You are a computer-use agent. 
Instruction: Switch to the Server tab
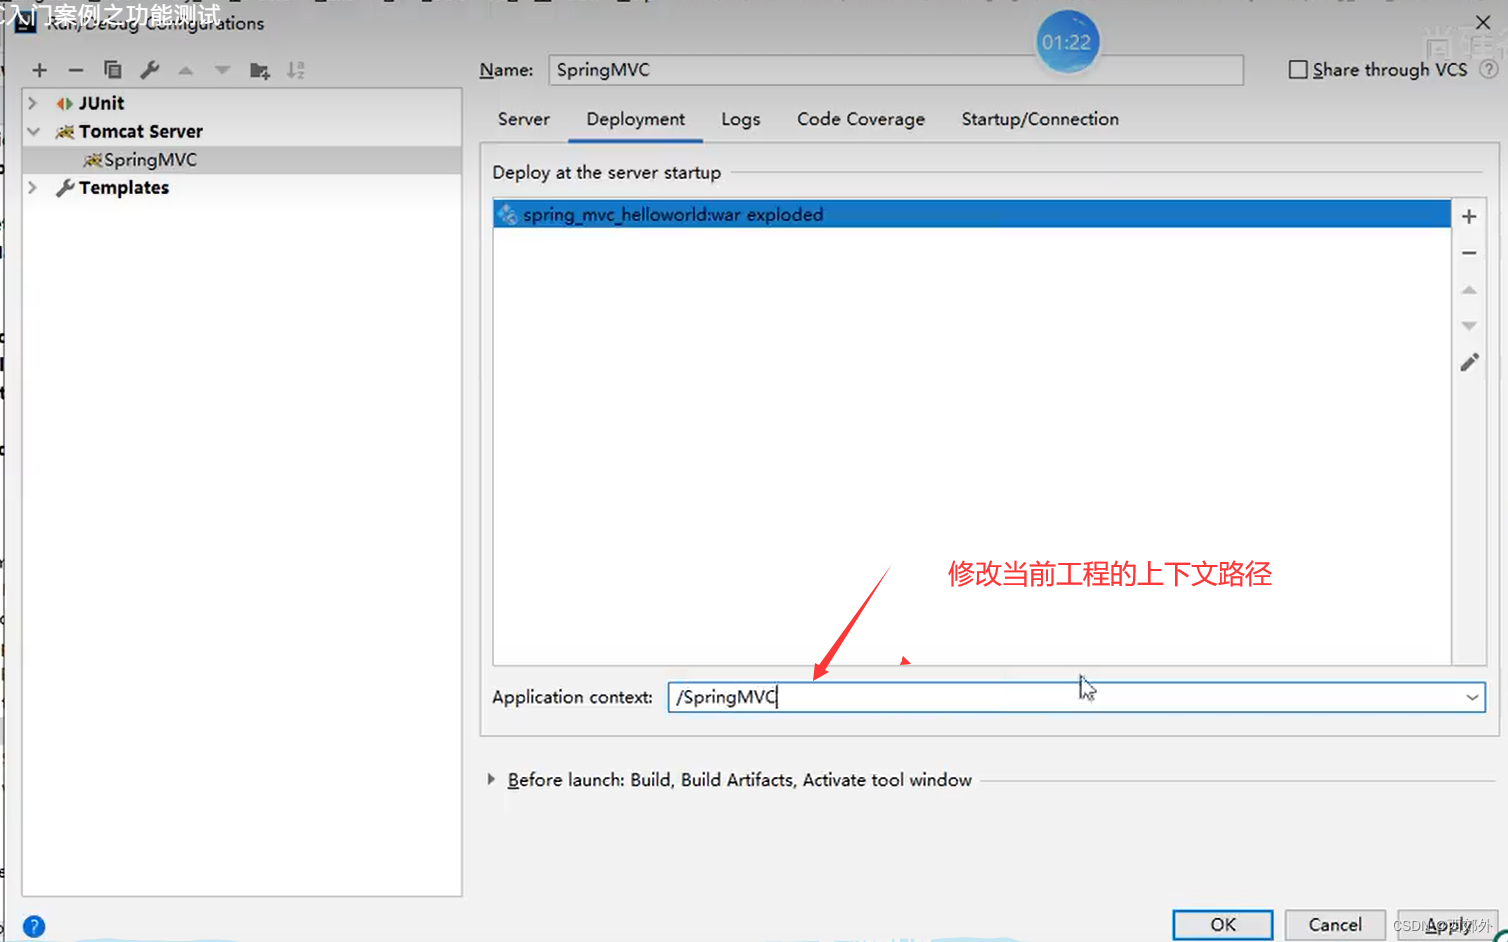click(524, 119)
